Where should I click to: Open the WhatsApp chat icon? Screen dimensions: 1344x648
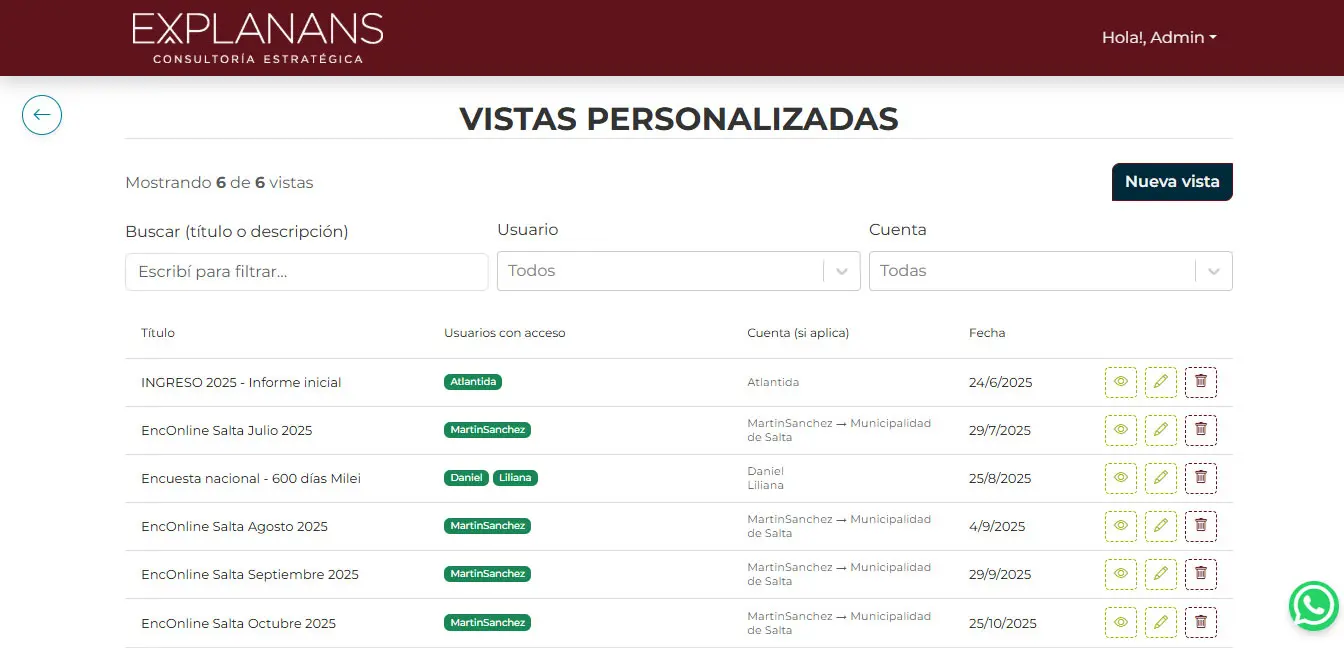[1313, 606]
